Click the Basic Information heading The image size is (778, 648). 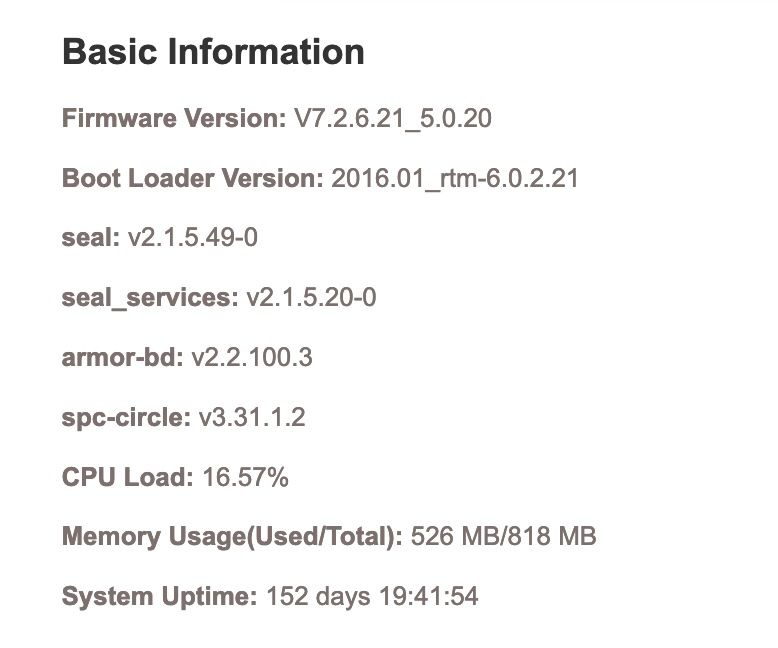(213, 52)
